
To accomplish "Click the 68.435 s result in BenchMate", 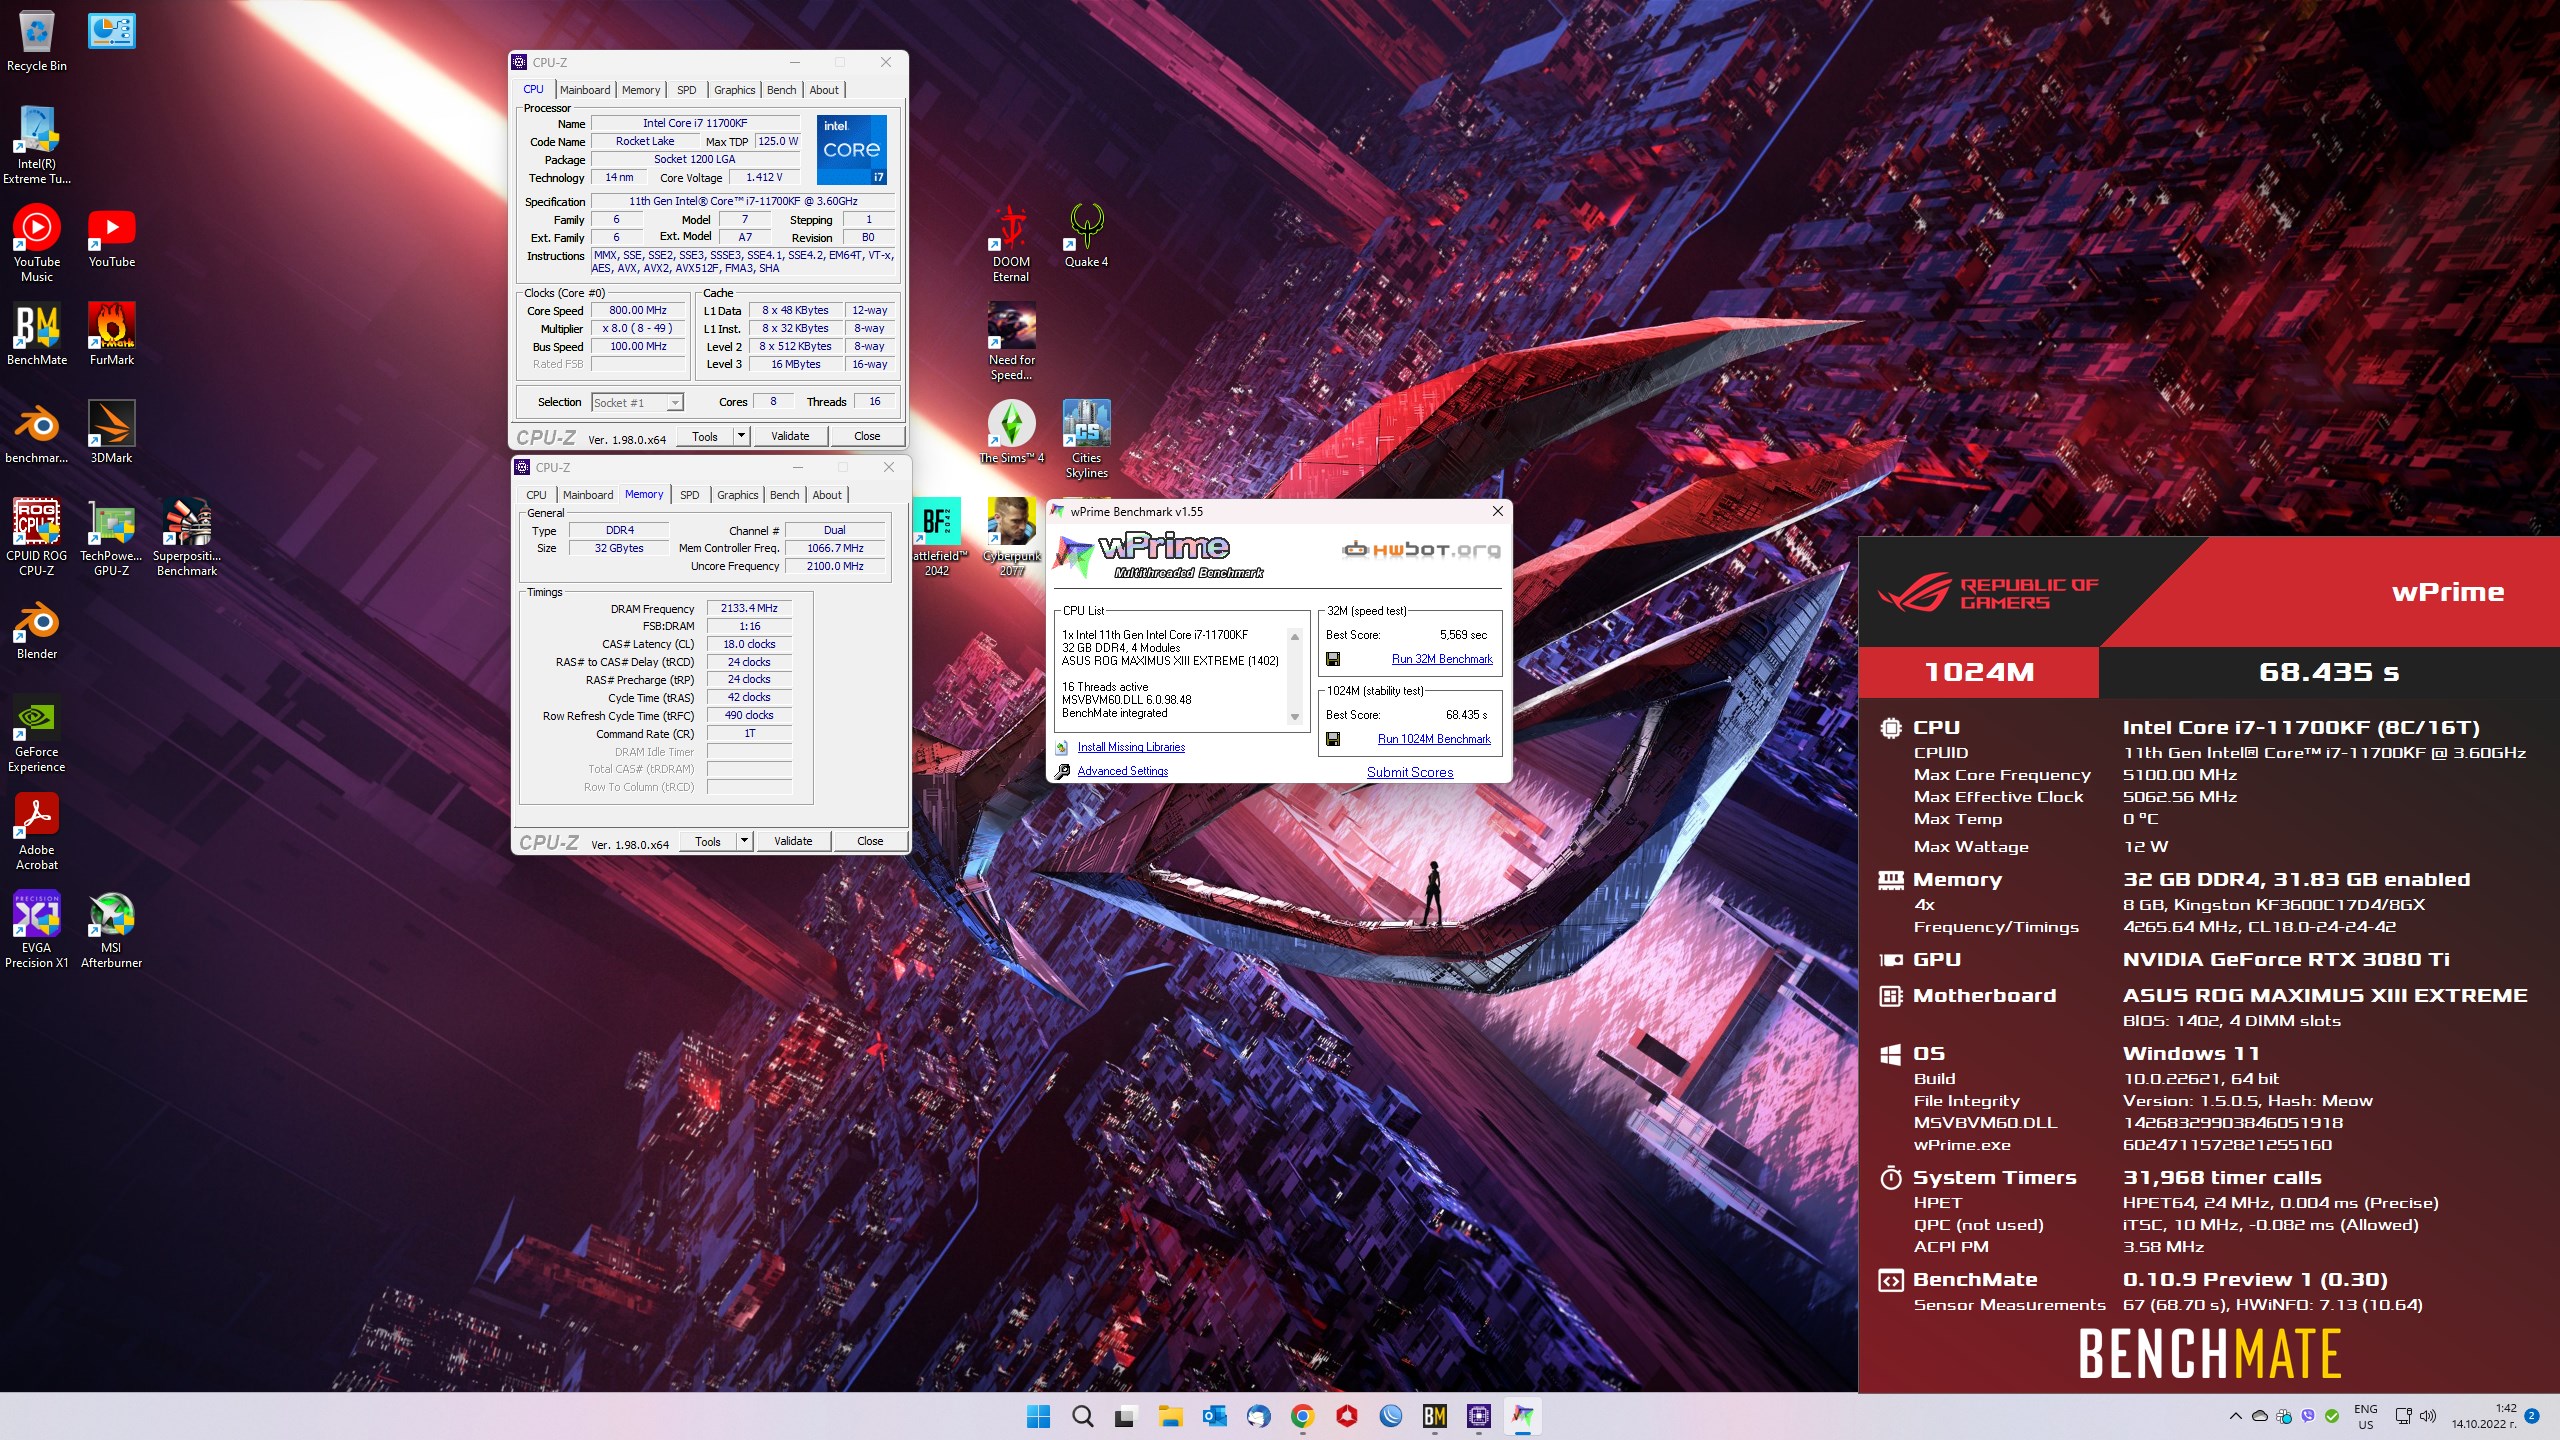I will point(2329,672).
